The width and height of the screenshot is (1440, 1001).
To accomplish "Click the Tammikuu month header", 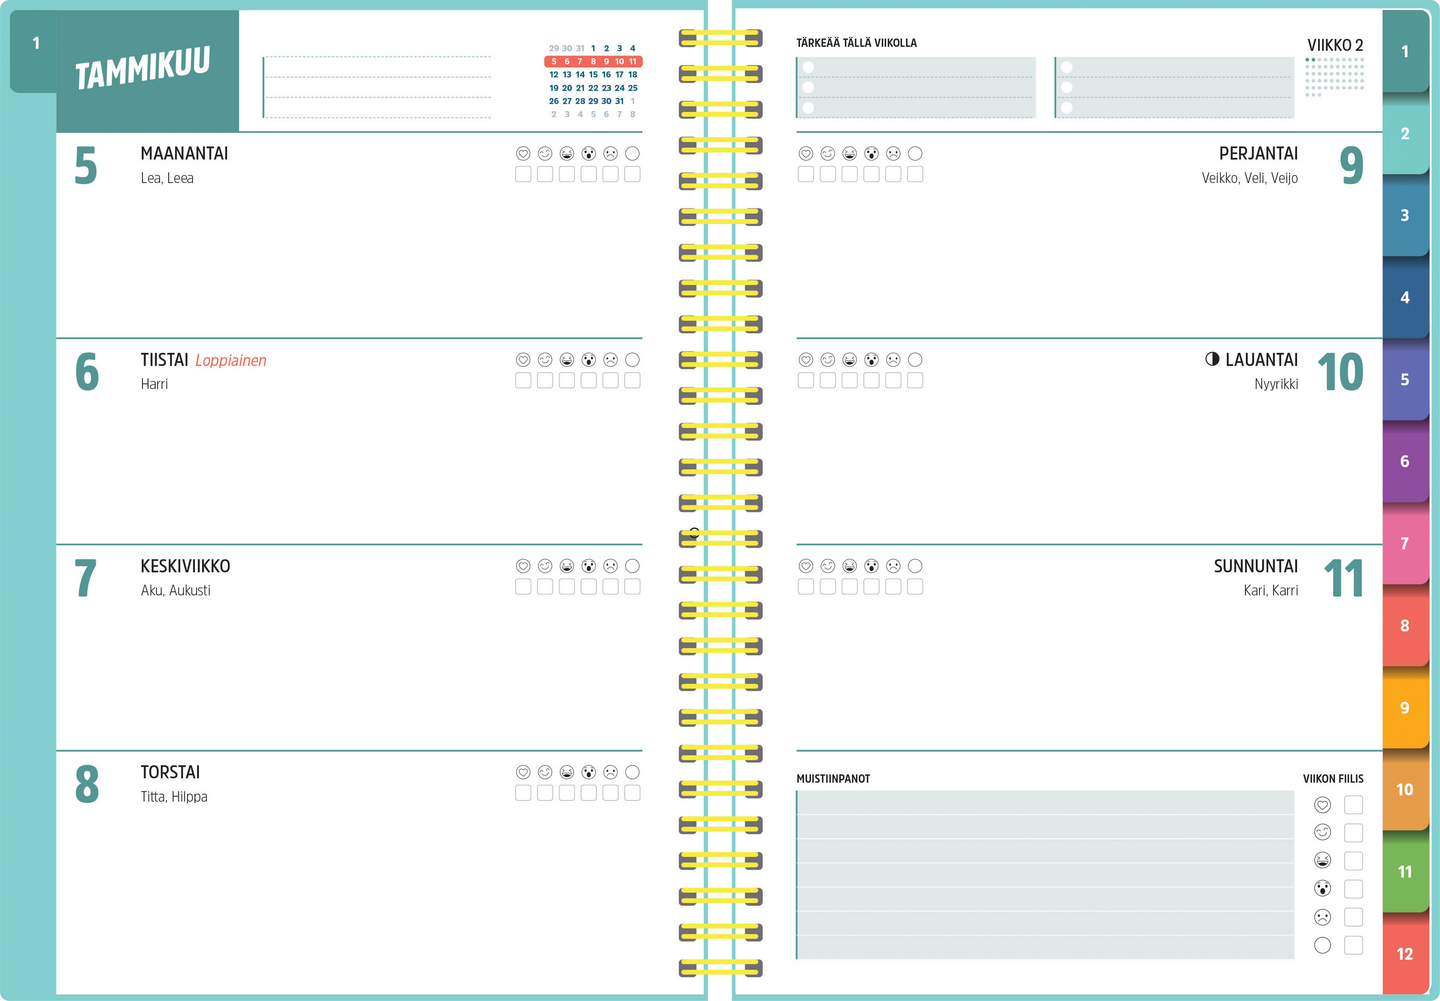I will [x=143, y=70].
